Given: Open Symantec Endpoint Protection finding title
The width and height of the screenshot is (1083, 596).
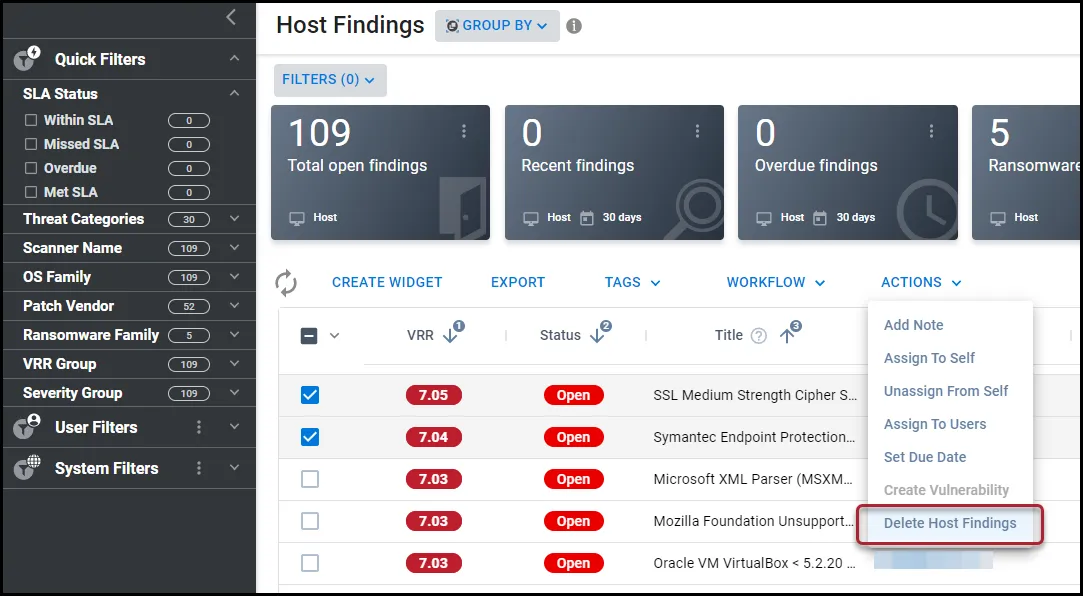Looking at the screenshot, I should [754, 437].
